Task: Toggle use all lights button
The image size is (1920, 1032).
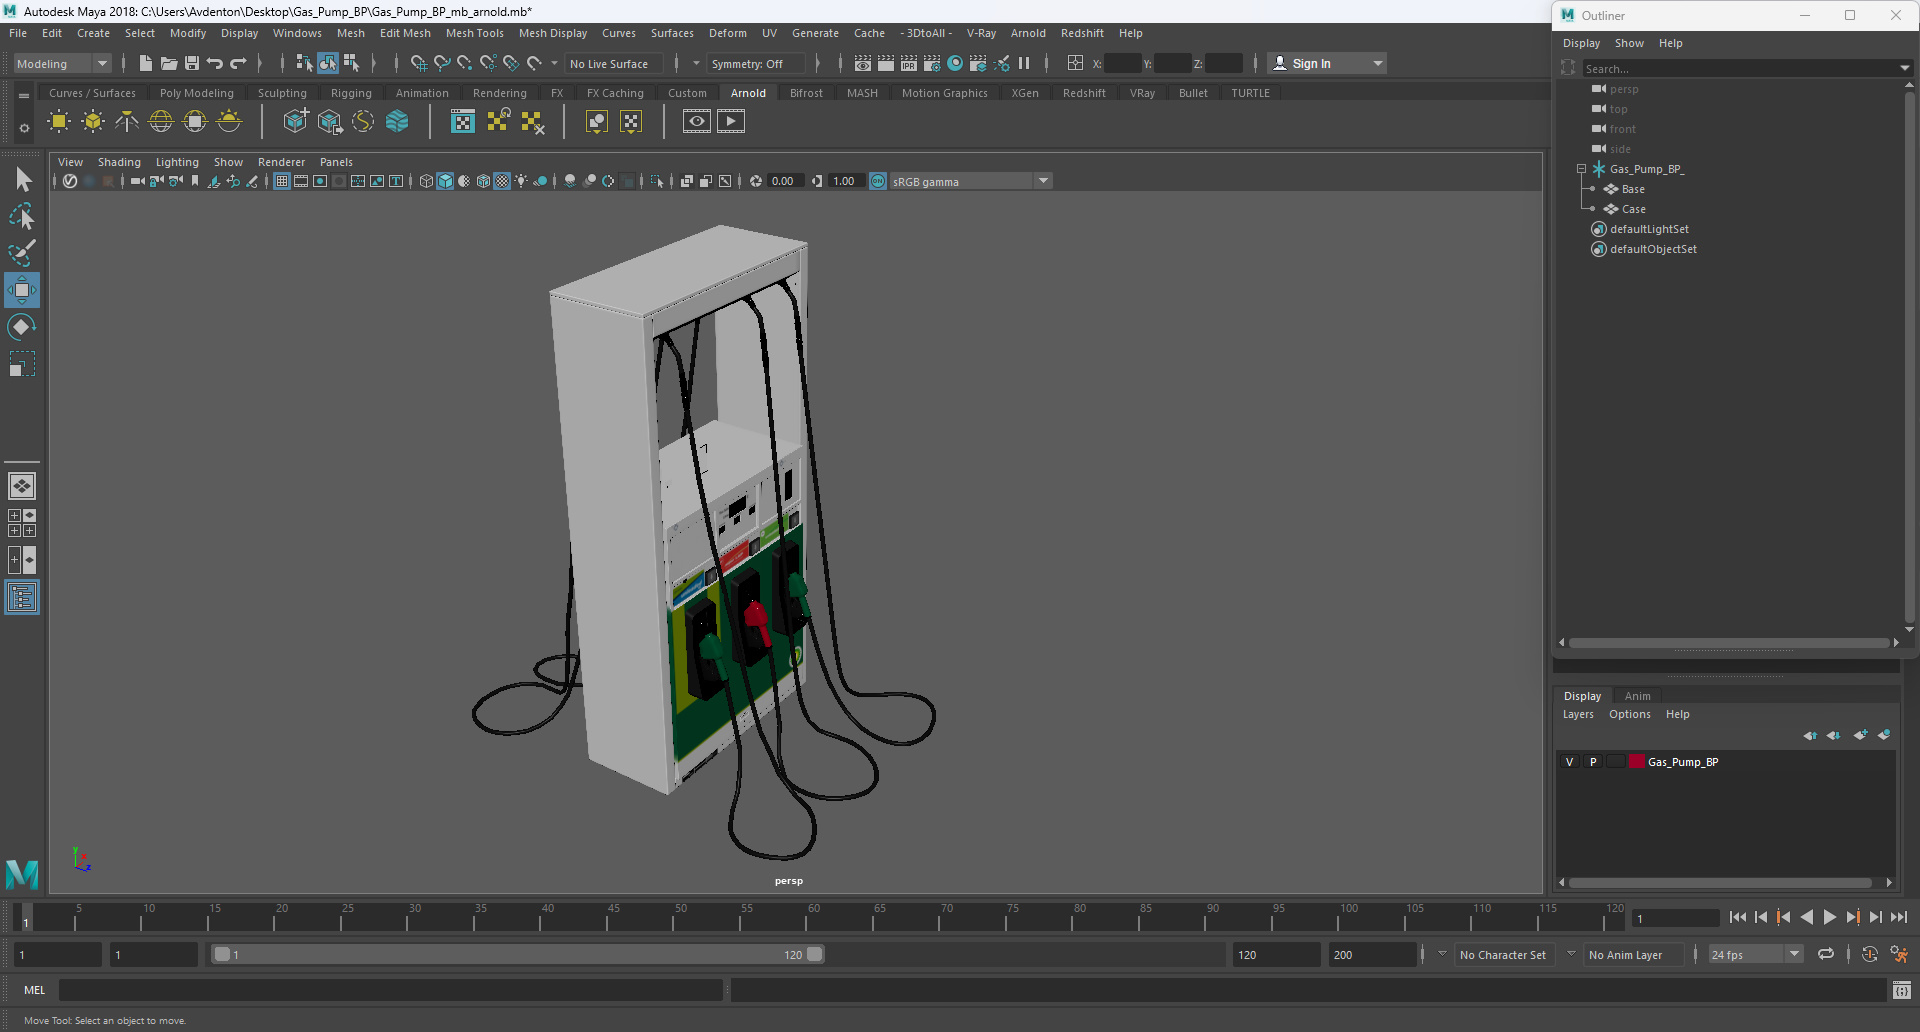Action: pyautogui.click(x=521, y=181)
